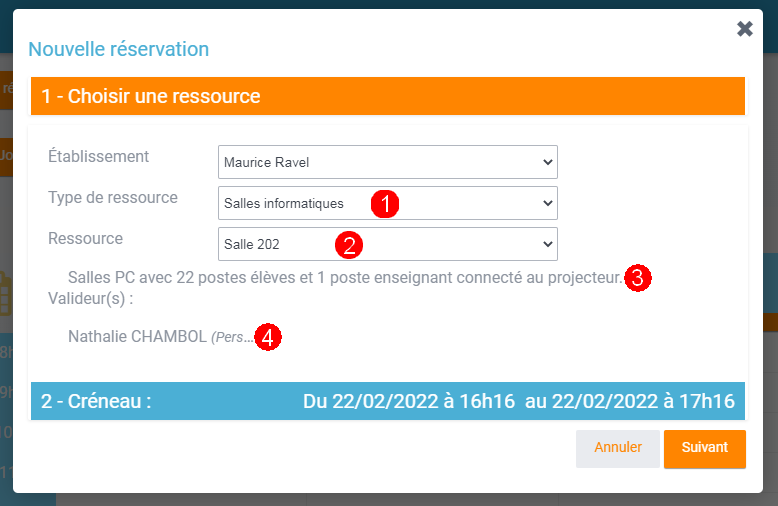Open the Établissement dropdown showing Maurice Ravel
This screenshot has height=506, width=778.
(387, 162)
